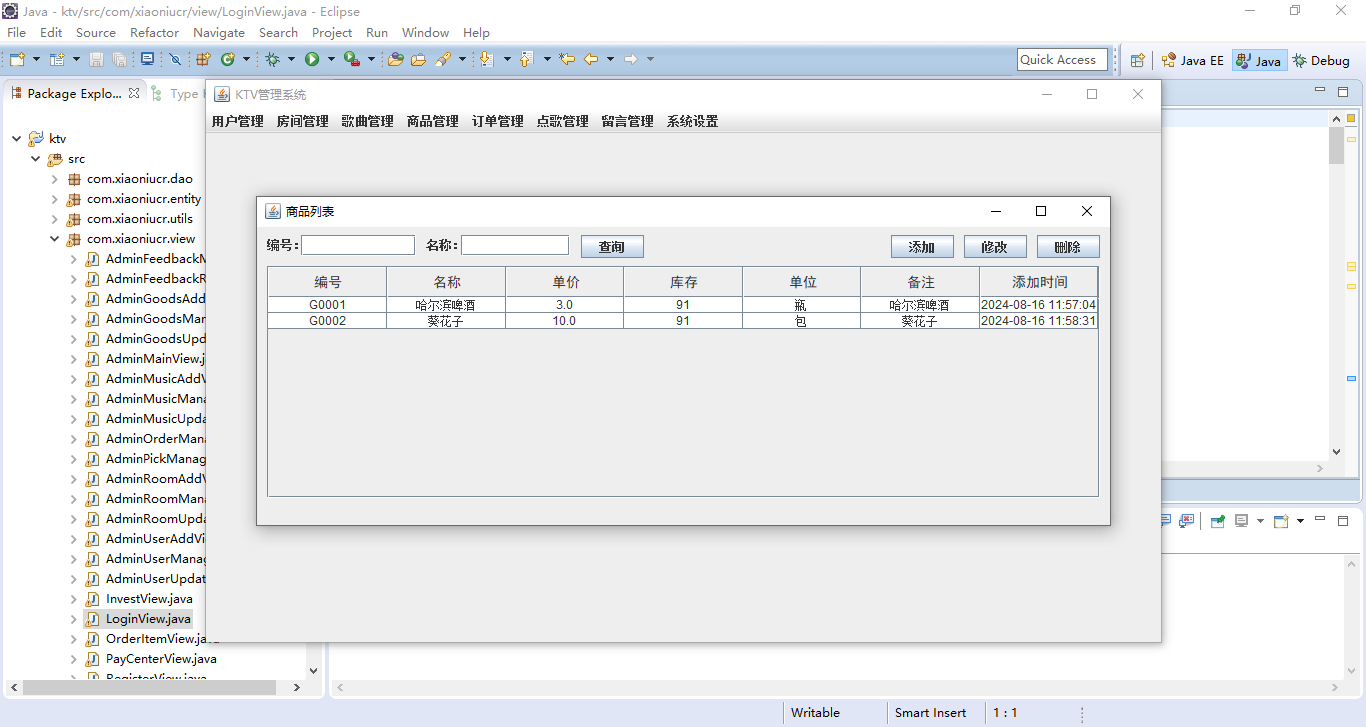The width and height of the screenshot is (1366, 727).
Task: Click the Previous Annotation icon
Action: coord(526,60)
